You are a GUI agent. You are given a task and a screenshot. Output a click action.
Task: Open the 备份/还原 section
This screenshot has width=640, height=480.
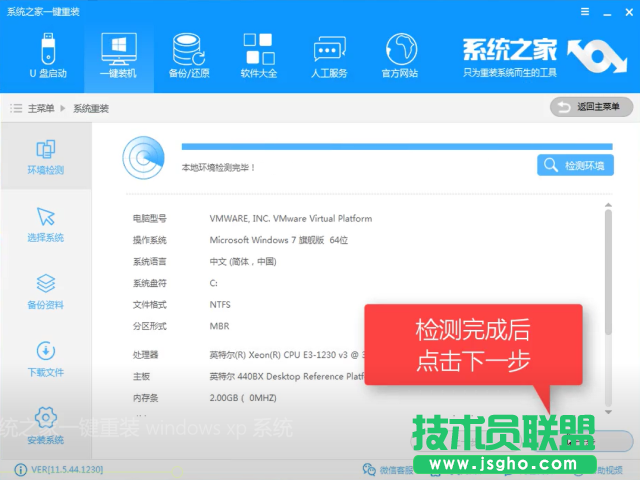point(189,55)
